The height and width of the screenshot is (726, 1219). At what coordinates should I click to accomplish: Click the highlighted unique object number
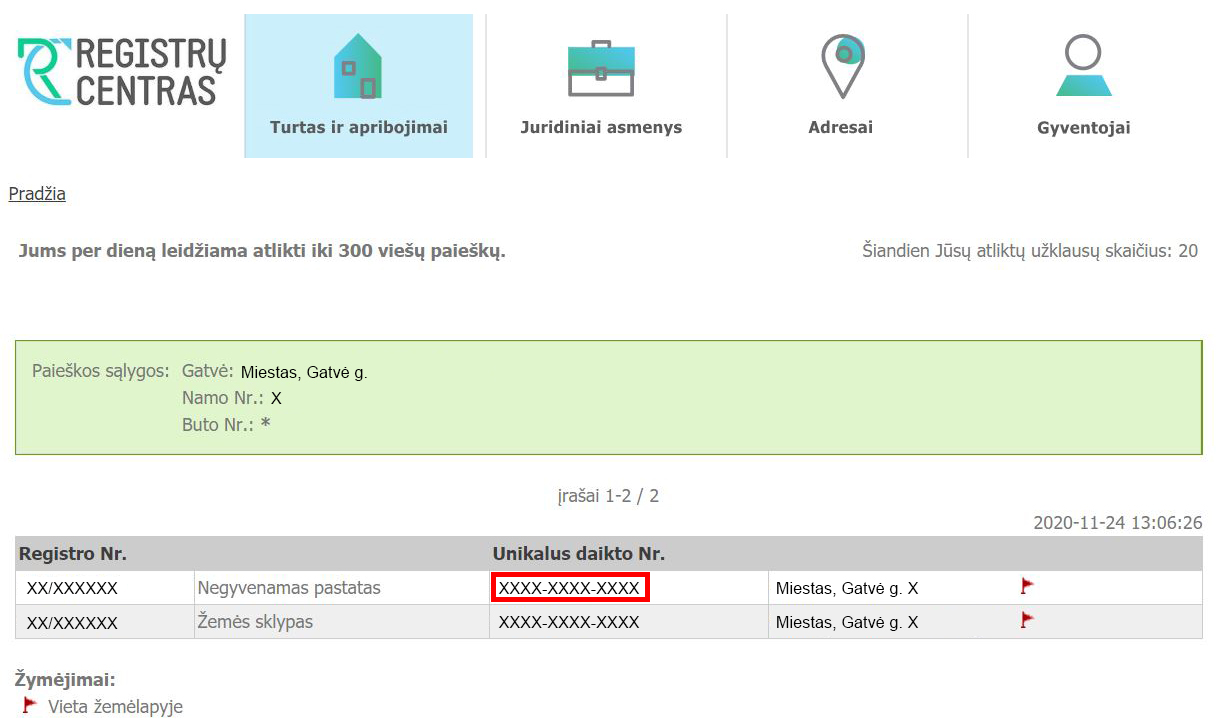tap(568, 587)
